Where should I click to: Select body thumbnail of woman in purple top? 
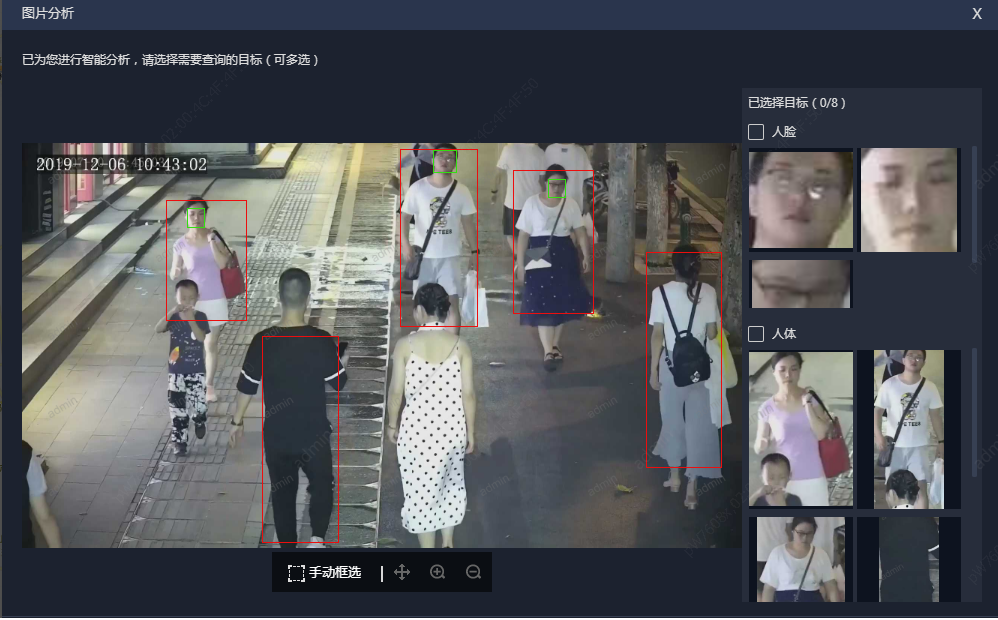coord(801,428)
